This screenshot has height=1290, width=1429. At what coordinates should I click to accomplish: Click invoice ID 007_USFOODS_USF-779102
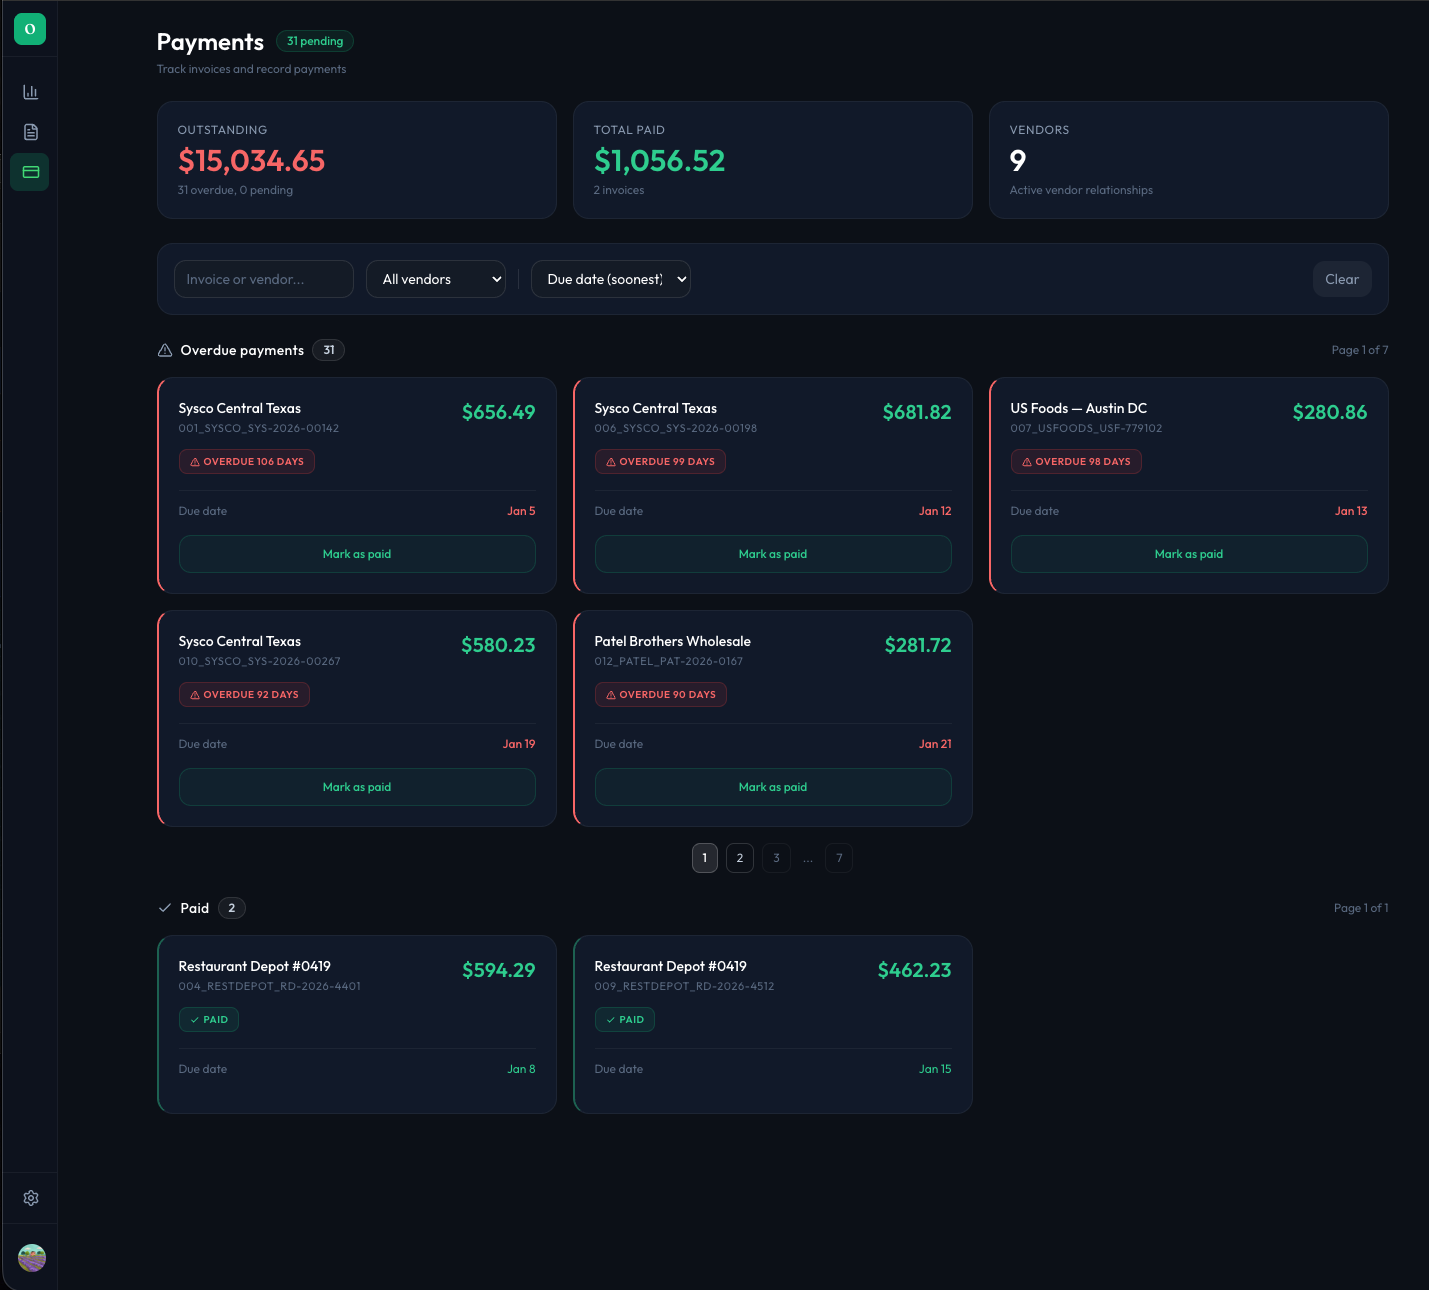click(x=1087, y=428)
